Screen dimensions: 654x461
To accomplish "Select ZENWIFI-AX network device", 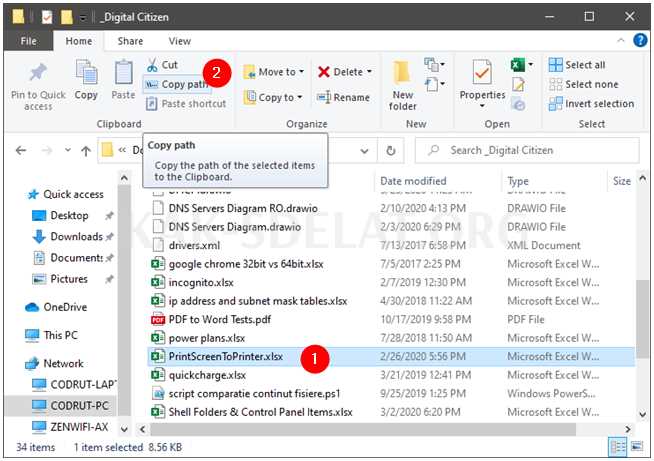I will [x=70, y=426].
